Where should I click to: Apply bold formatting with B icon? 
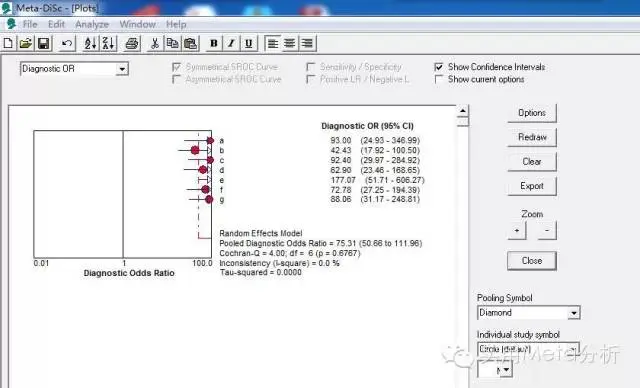click(213, 43)
